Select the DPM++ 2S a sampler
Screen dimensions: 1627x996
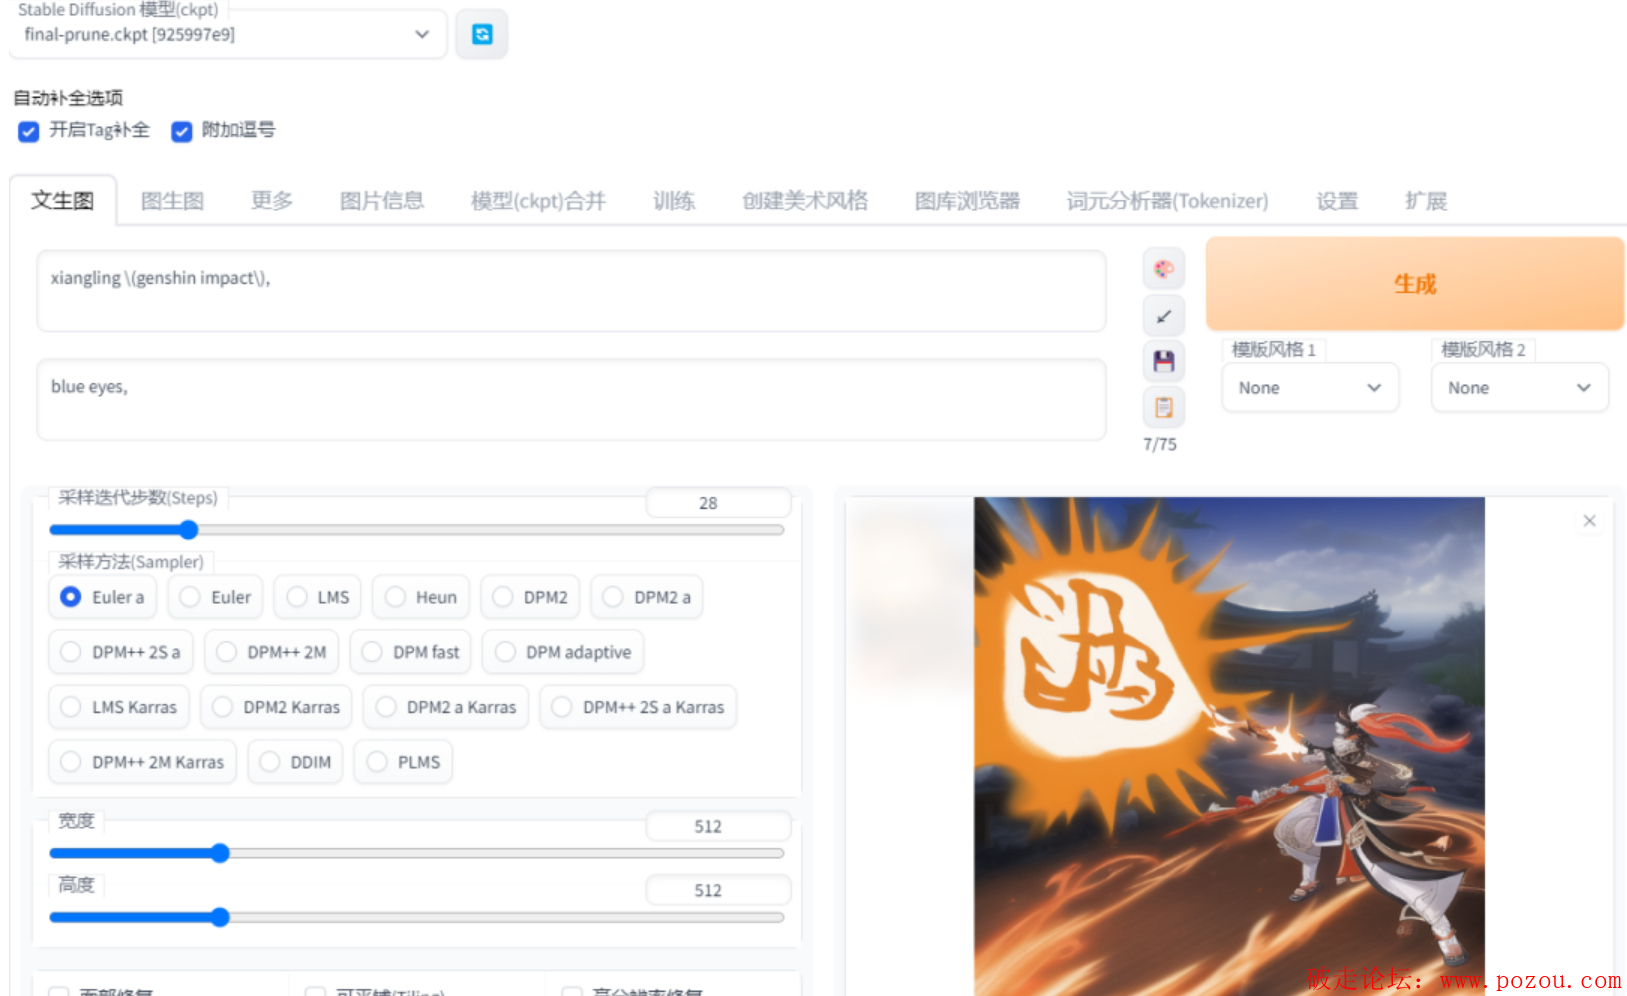tap(121, 652)
